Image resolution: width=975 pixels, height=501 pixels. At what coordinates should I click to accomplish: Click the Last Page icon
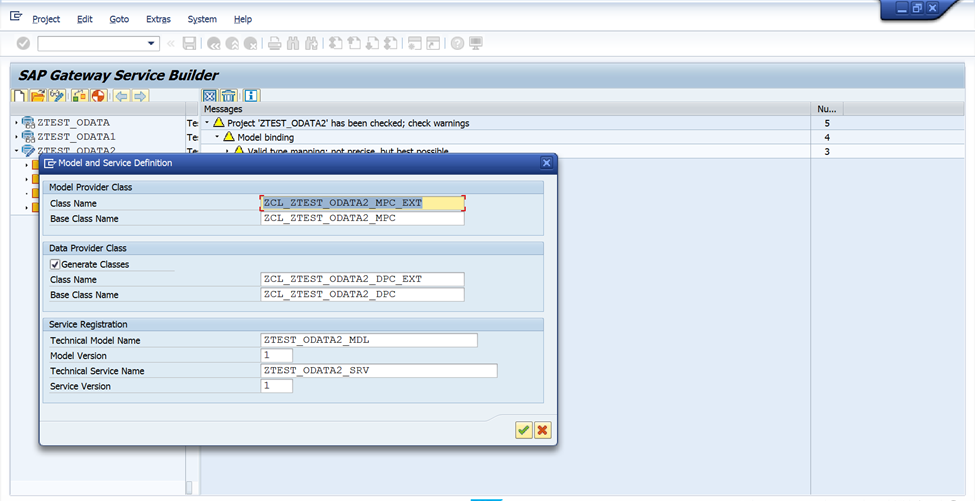click(x=390, y=44)
